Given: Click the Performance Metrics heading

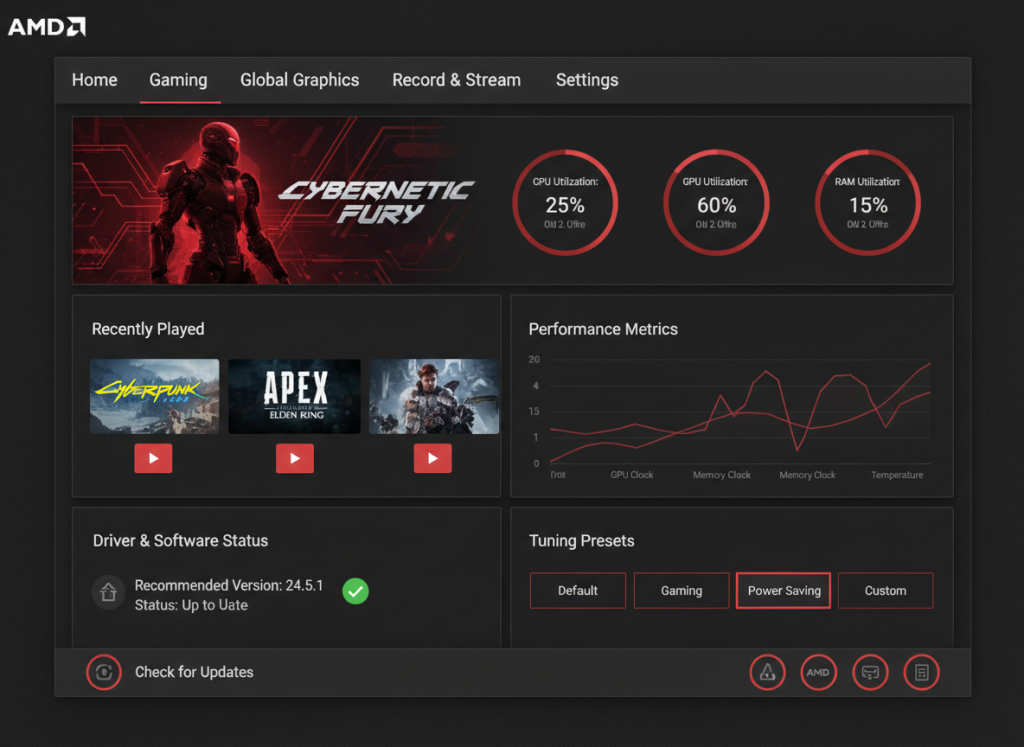Looking at the screenshot, I should 603,329.
